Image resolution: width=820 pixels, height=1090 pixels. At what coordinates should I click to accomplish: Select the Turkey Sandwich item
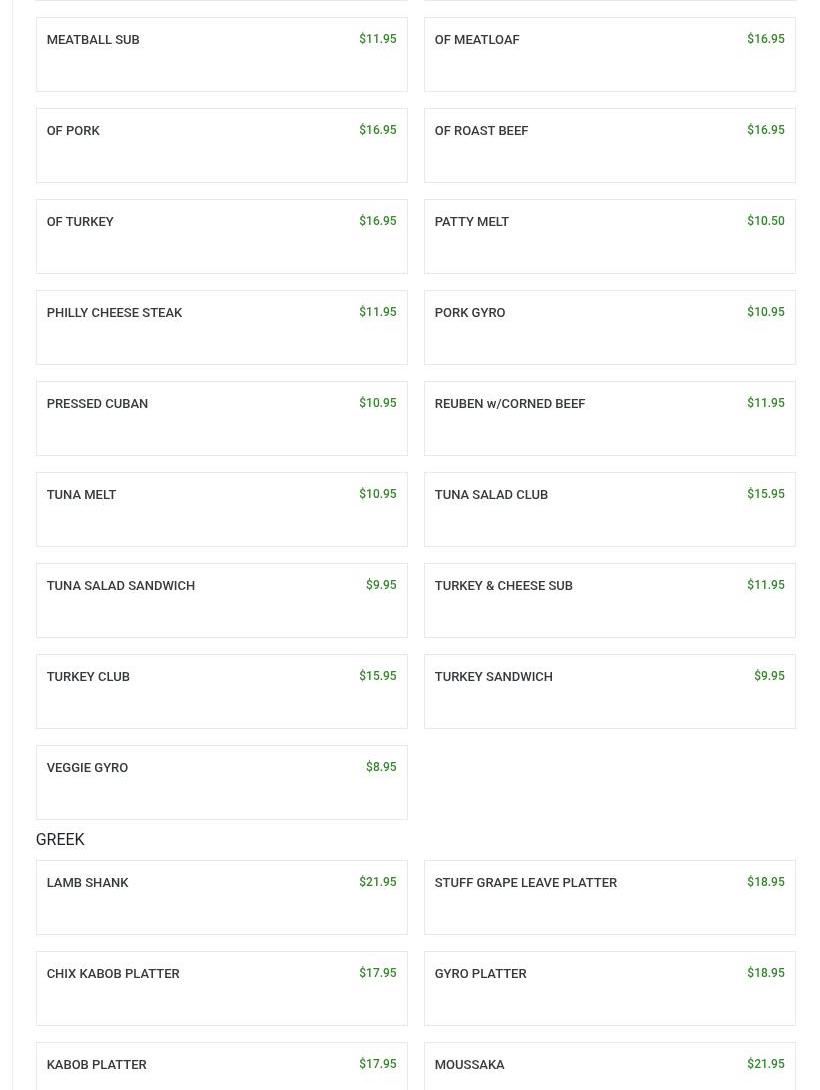pyautogui.click(x=609, y=692)
